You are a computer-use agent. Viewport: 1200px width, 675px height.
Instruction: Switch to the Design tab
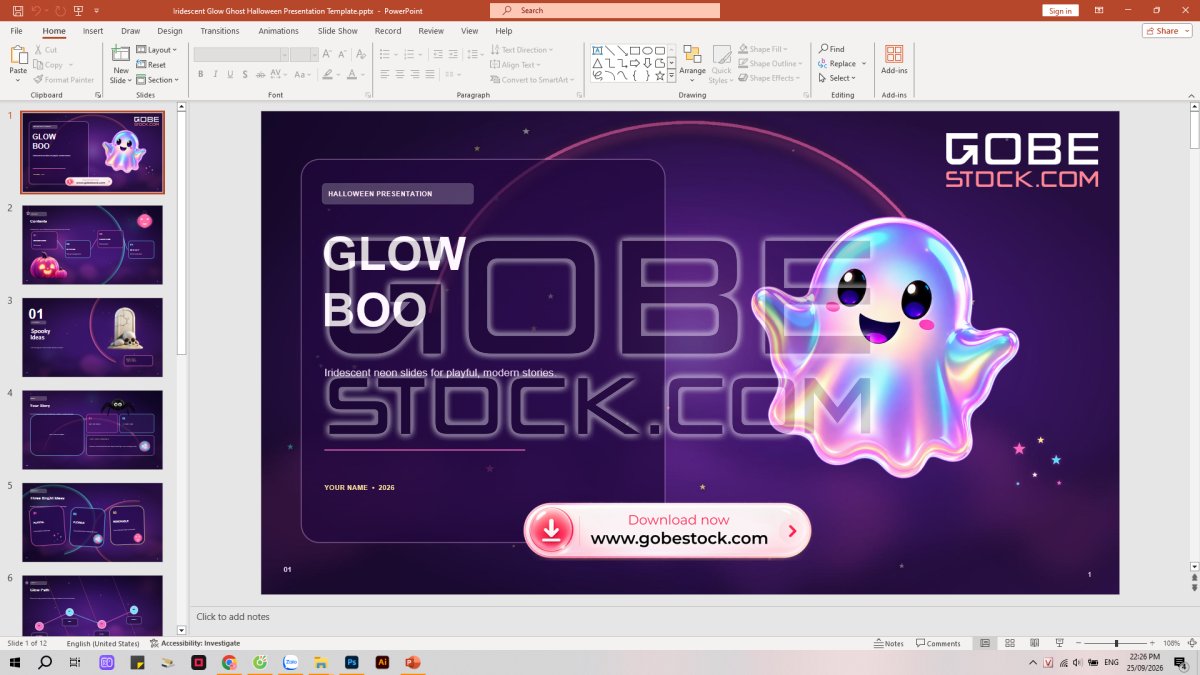170,31
